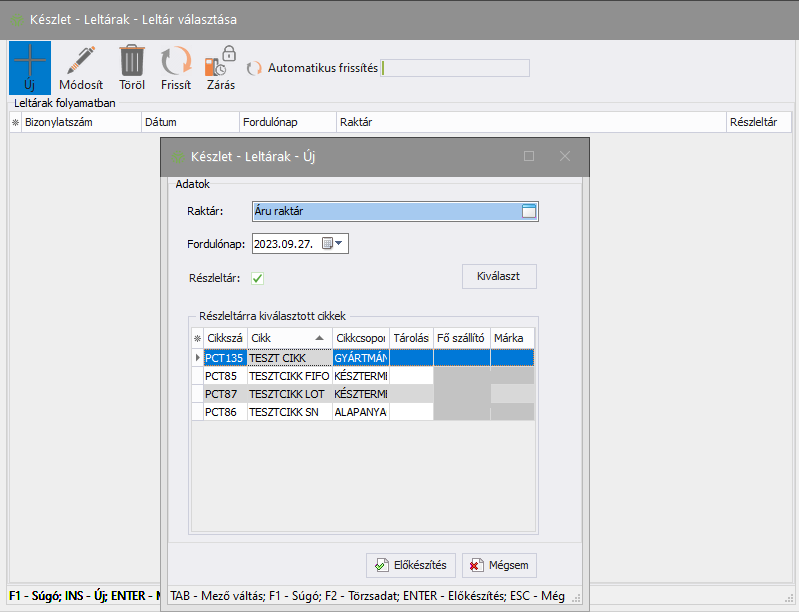The image size is (799, 612).
Task: Click the Automatikus frissítés refresh icon
Action: [x=255, y=69]
